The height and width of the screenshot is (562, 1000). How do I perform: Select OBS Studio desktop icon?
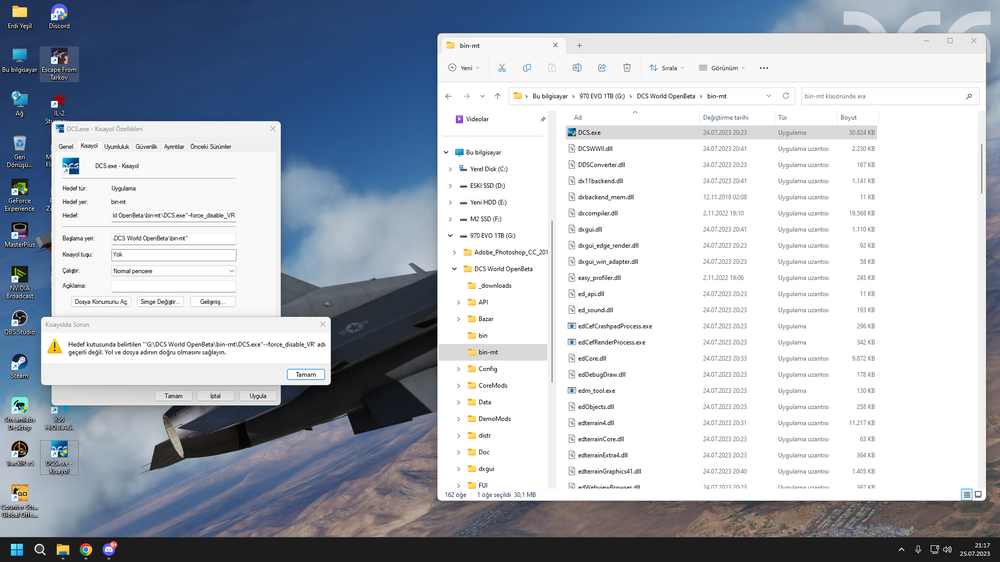click(x=20, y=323)
